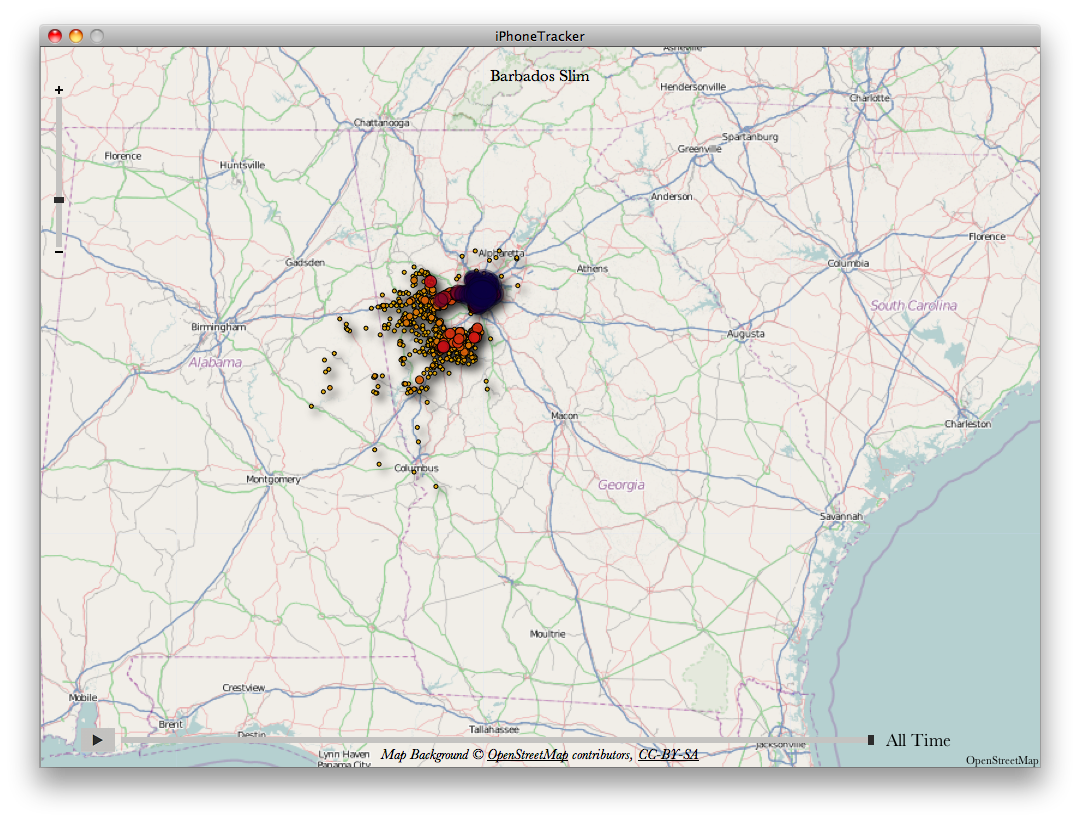Viewport: 1080px width, 822px height.
Task: Close the iPhoneTracker window
Action: pyautogui.click(x=55, y=36)
